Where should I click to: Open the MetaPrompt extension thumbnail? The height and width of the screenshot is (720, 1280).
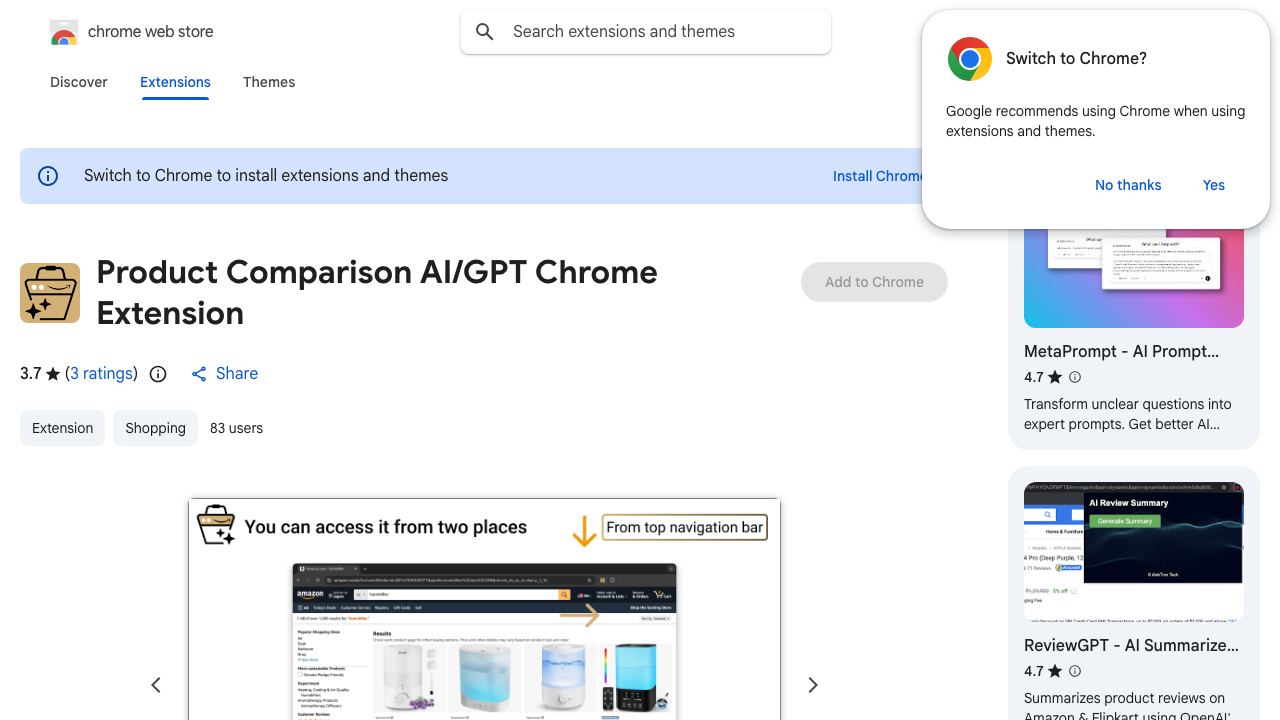[1134, 278]
